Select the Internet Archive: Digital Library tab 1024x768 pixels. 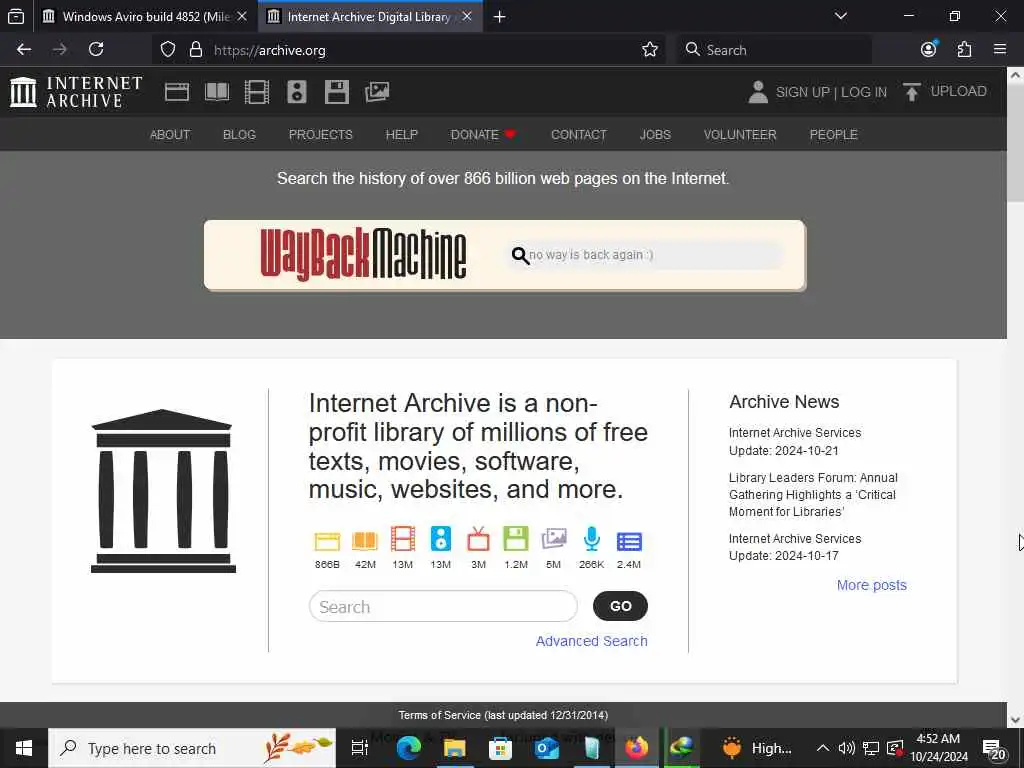click(x=370, y=16)
